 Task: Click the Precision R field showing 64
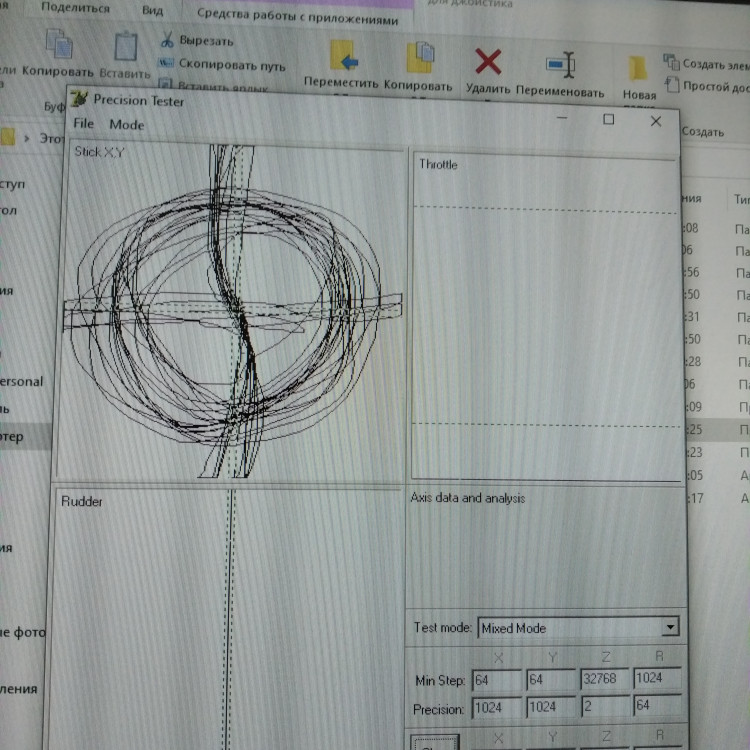tap(657, 705)
